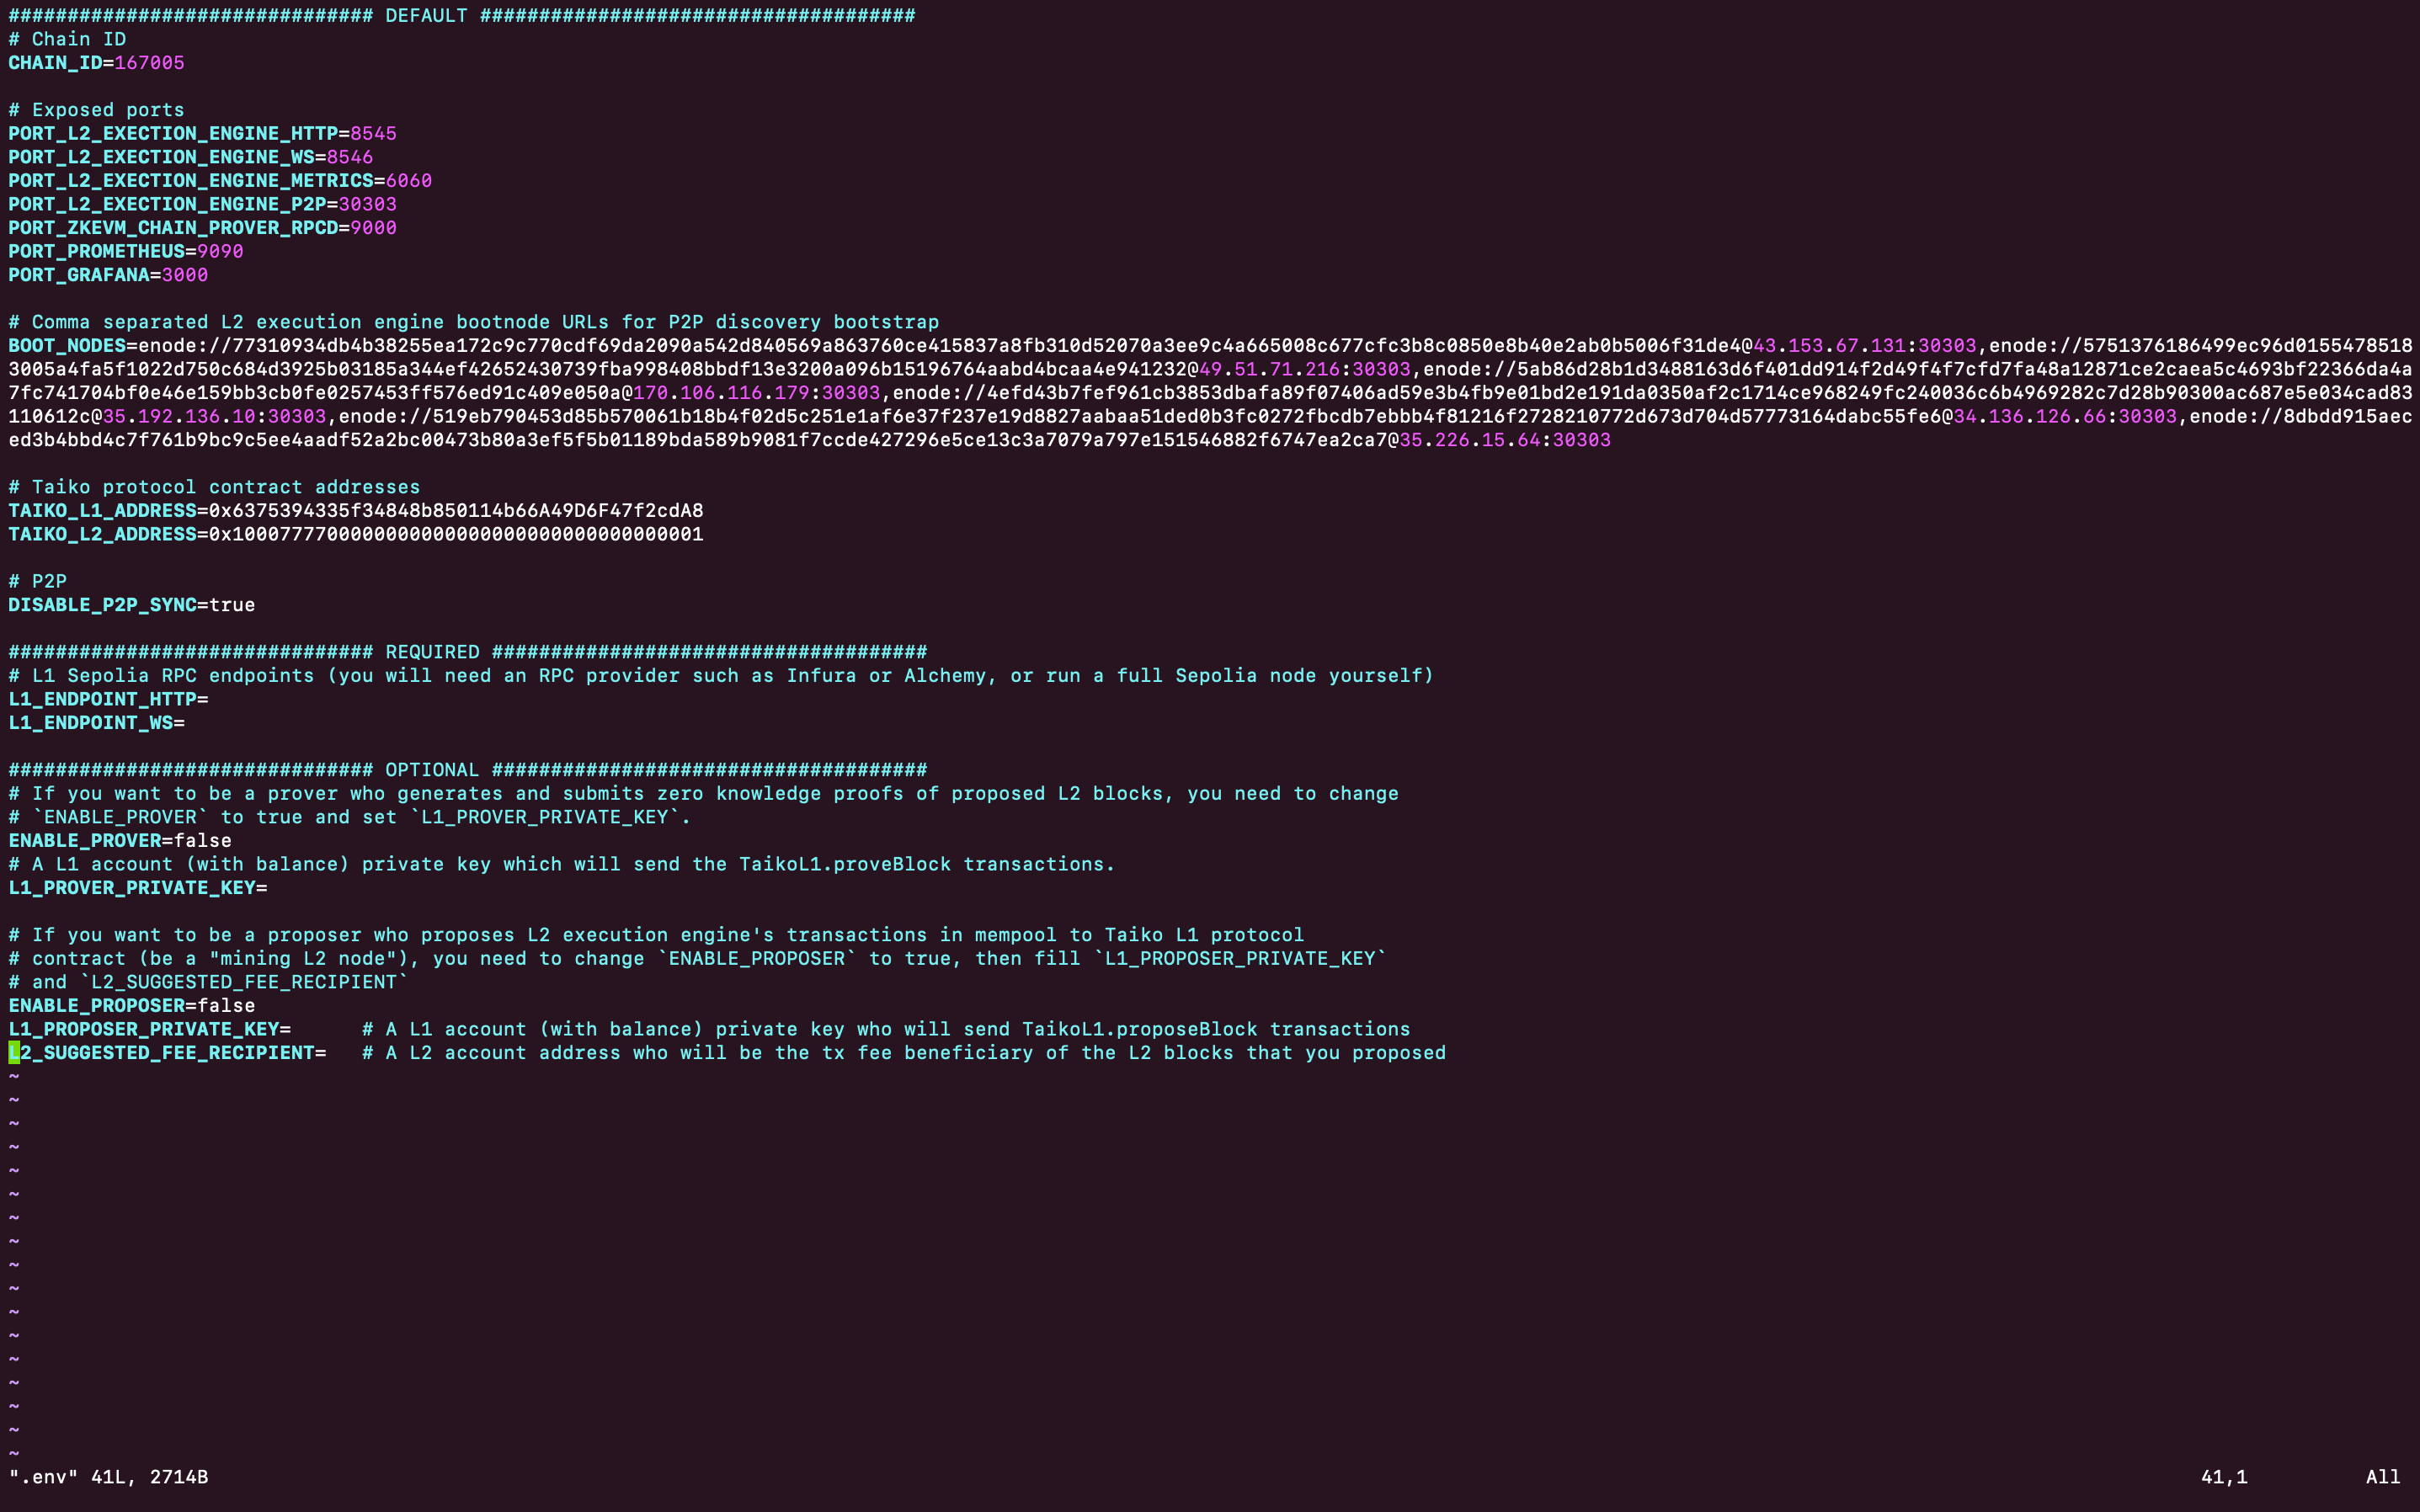Click the TAIKO_L2_ADDRESS line

[356, 534]
